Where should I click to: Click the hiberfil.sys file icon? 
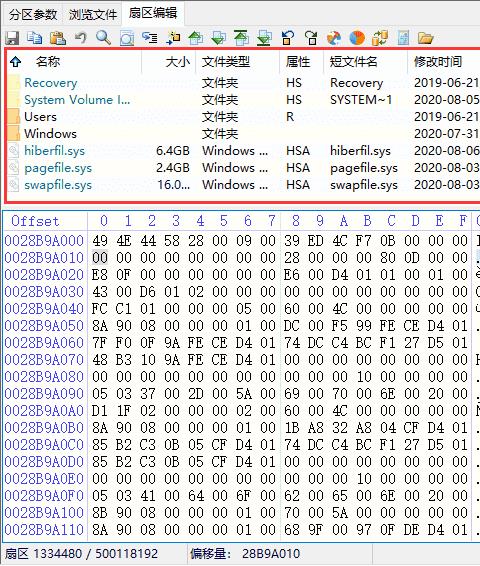click(x=14, y=151)
